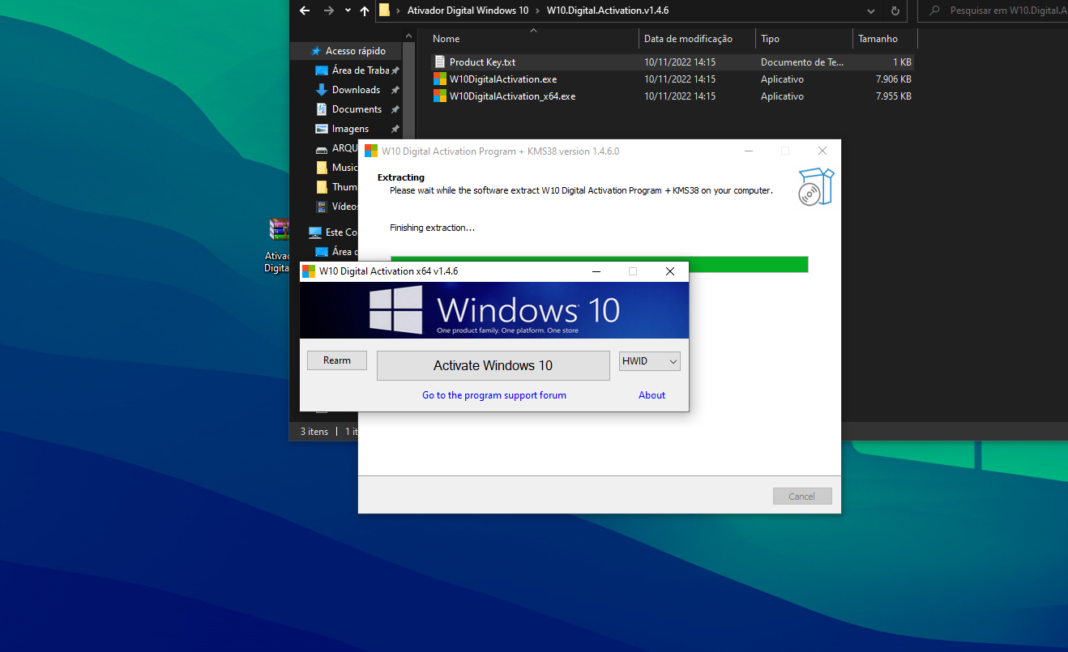Unpin Documents with its pin icon
Viewport: 1068px width, 652px height.
pyautogui.click(x=395, y=109)
